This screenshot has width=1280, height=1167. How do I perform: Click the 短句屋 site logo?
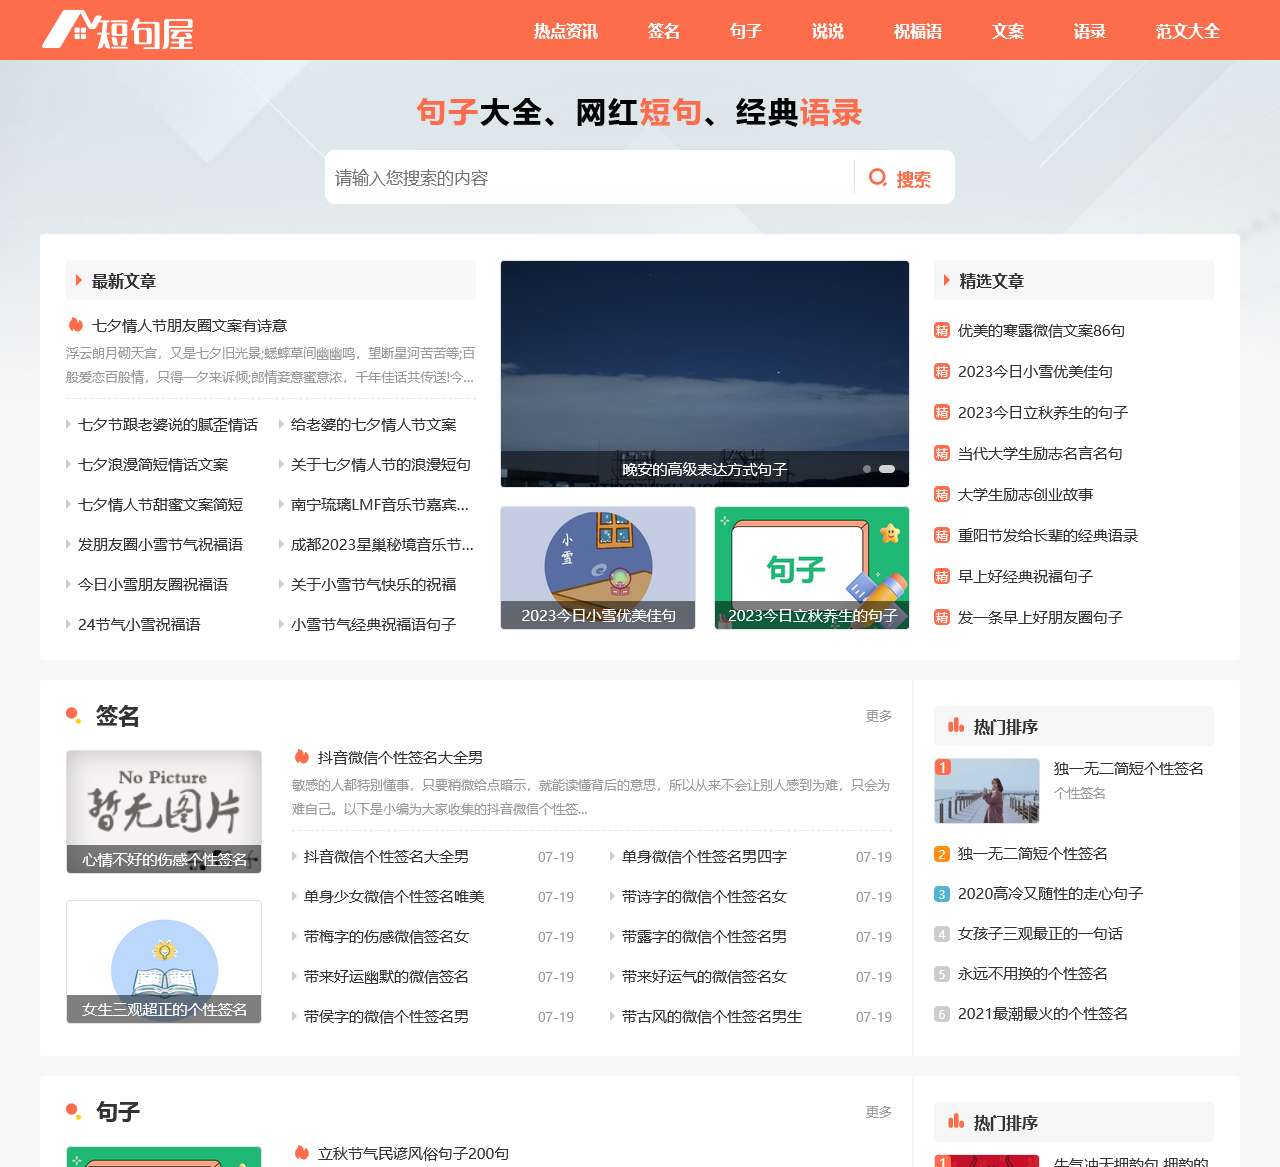point(117,31)
